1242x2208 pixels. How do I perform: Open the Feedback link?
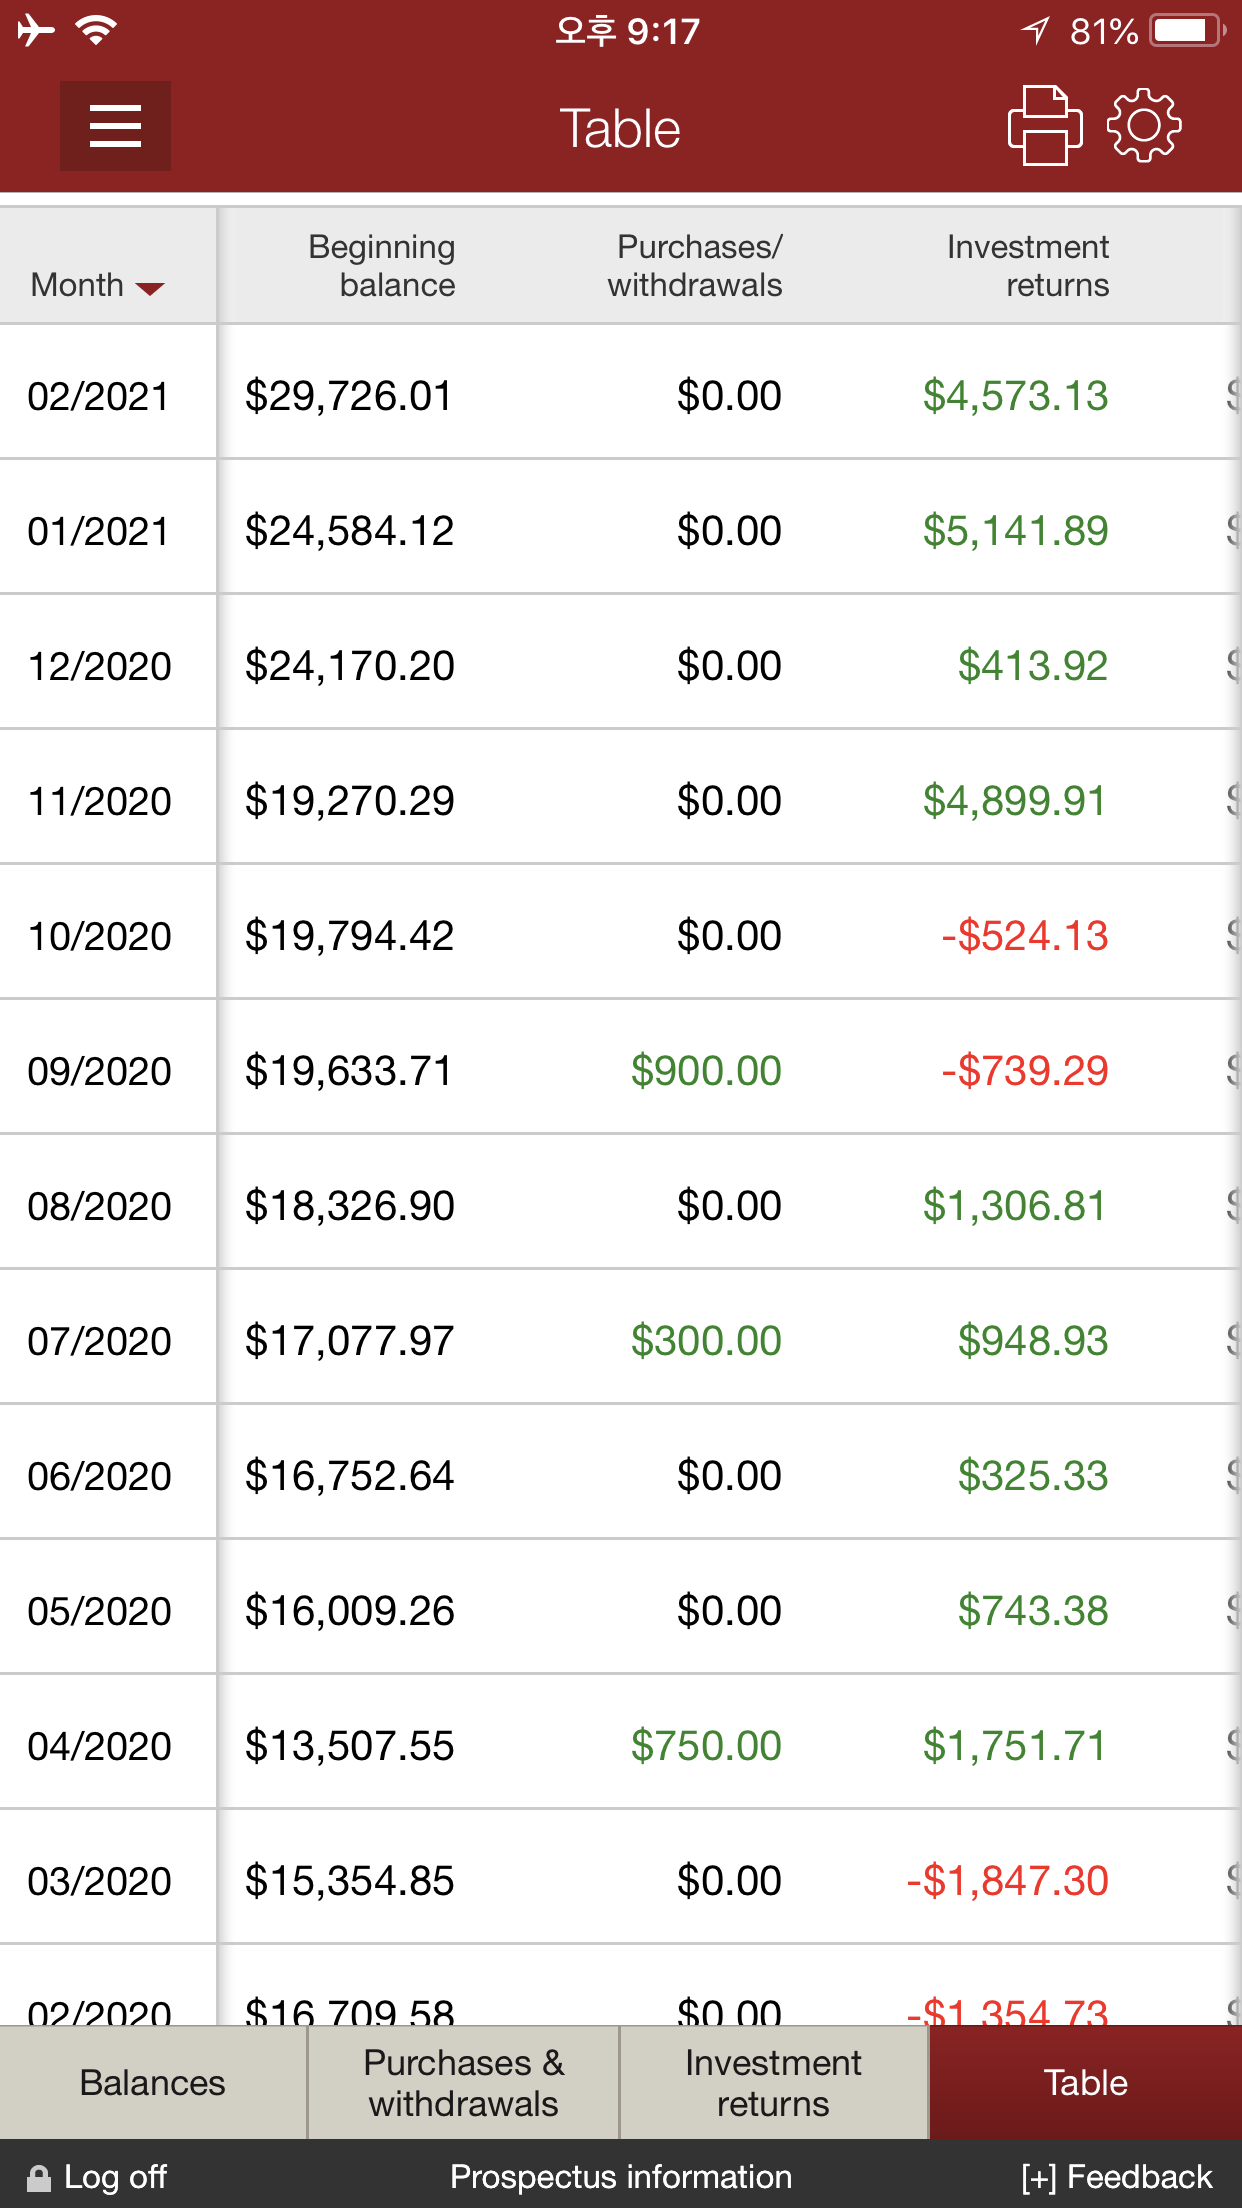(x=1117, y=2177)
